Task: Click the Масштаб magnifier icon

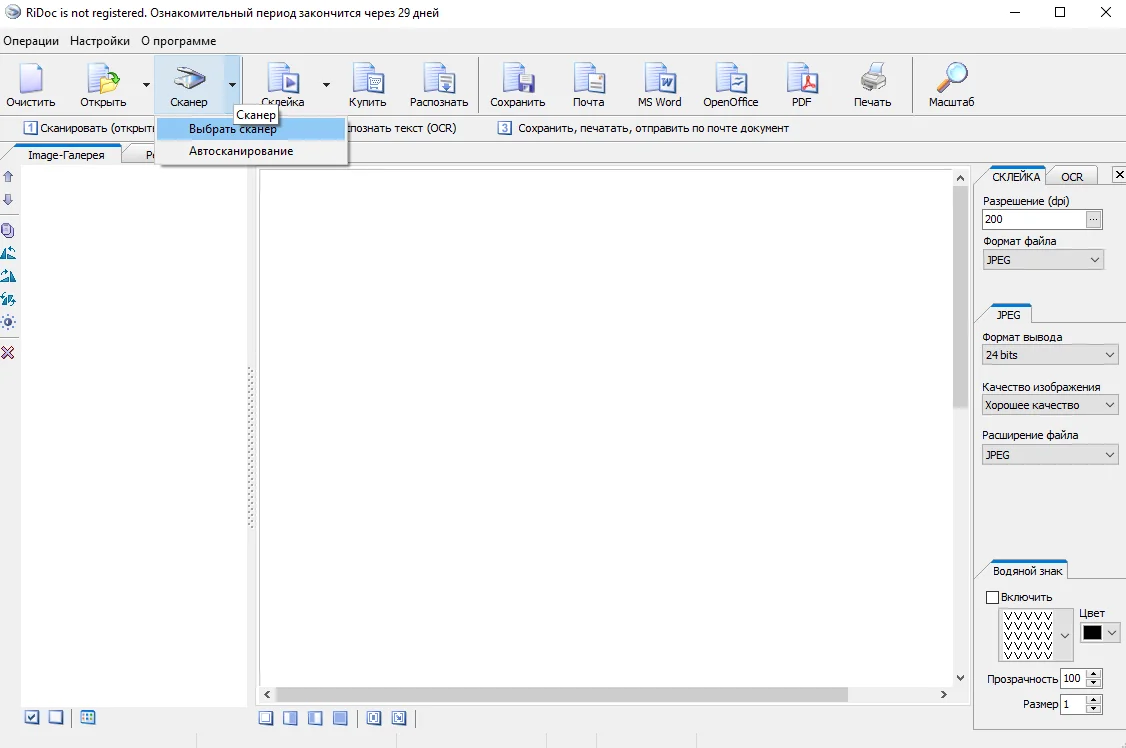Action: pos(950,82)
